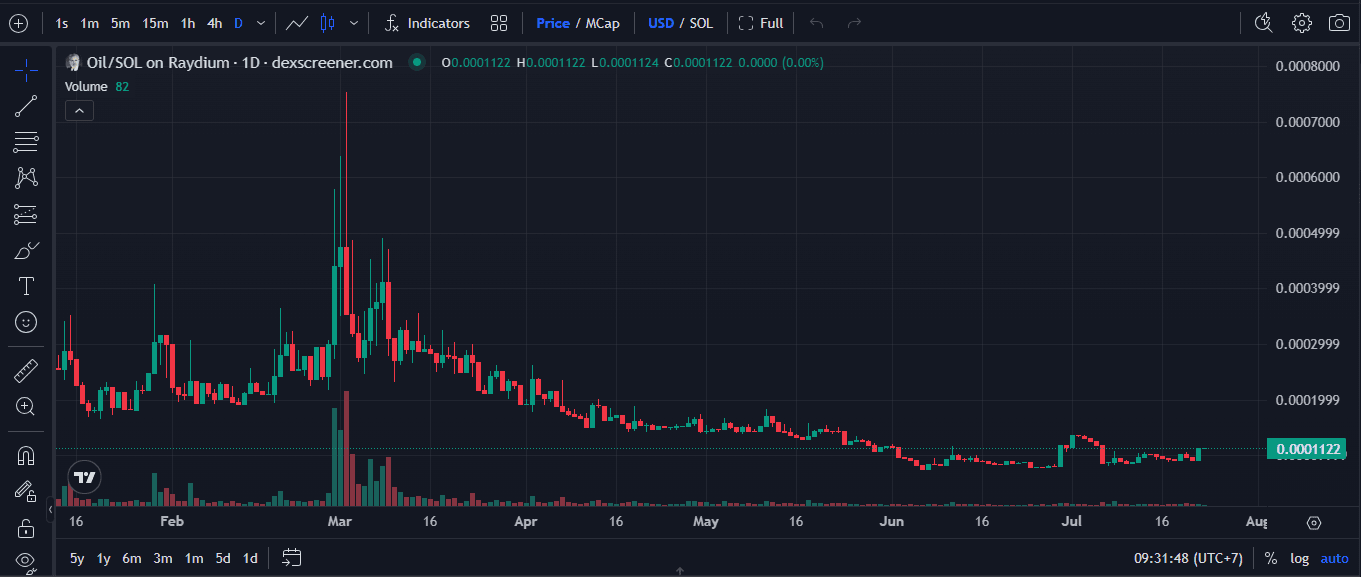
Task: Select the brush drawing tool
Action: [26, 250]
